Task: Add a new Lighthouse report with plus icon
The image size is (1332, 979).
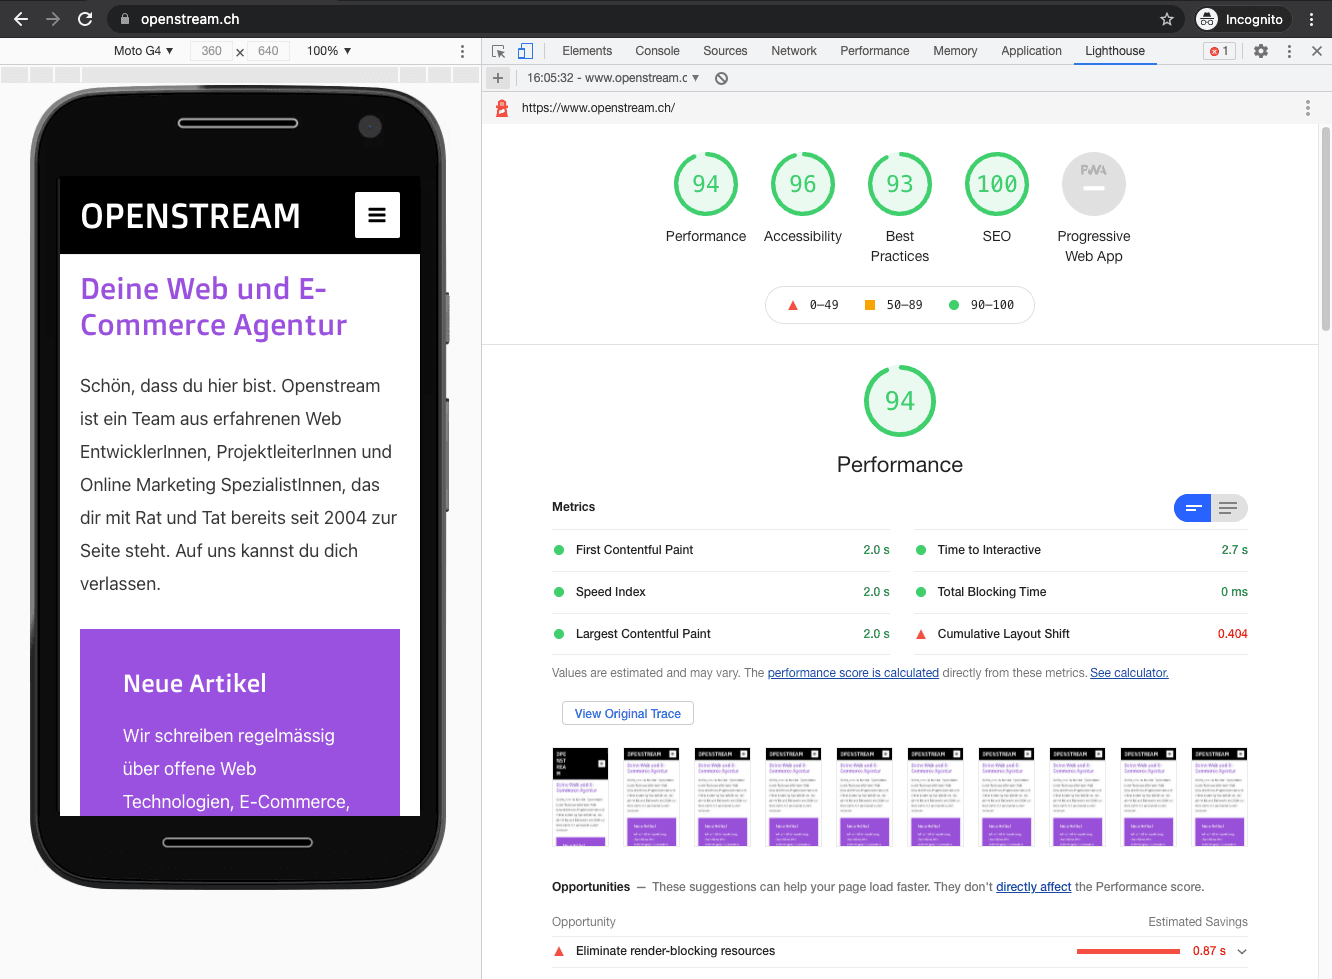Action: pos(498,78)
